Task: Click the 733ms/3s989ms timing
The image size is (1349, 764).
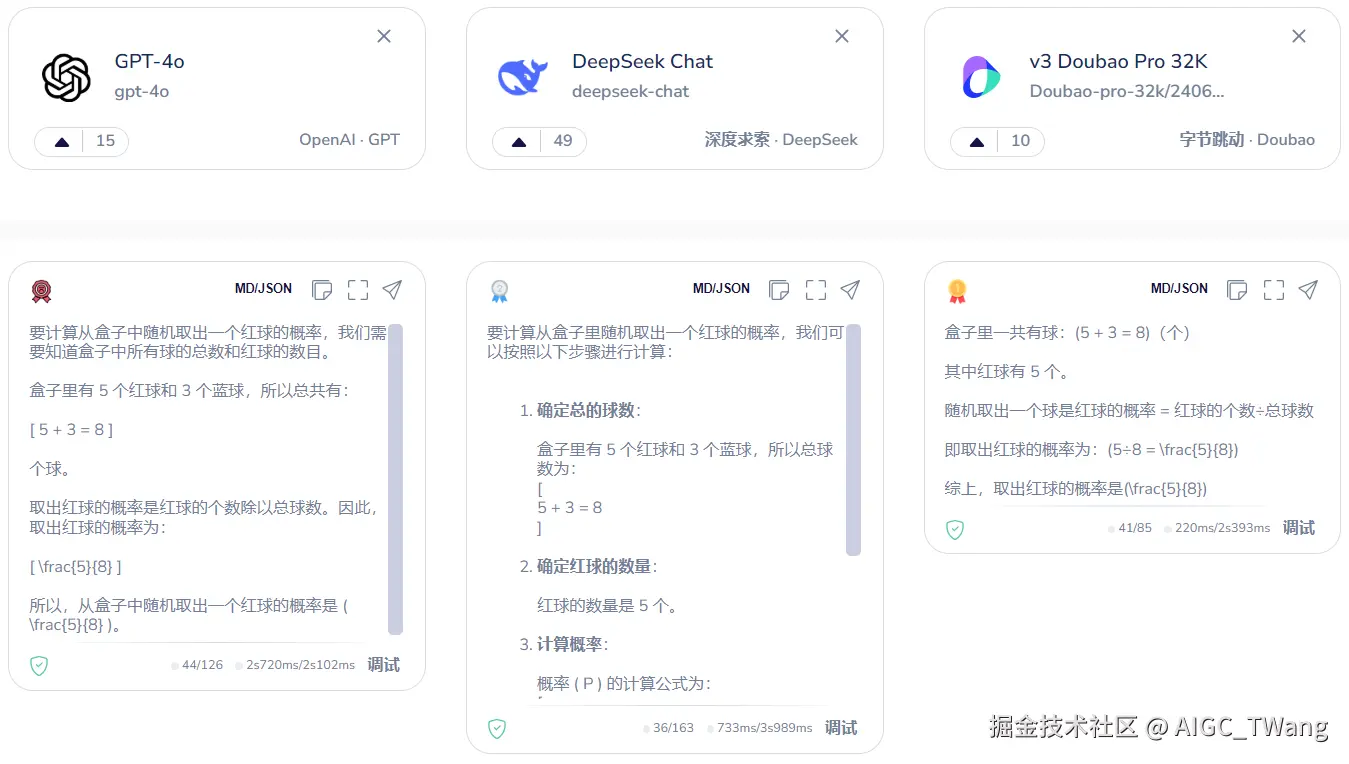Action: click(765, 728)
